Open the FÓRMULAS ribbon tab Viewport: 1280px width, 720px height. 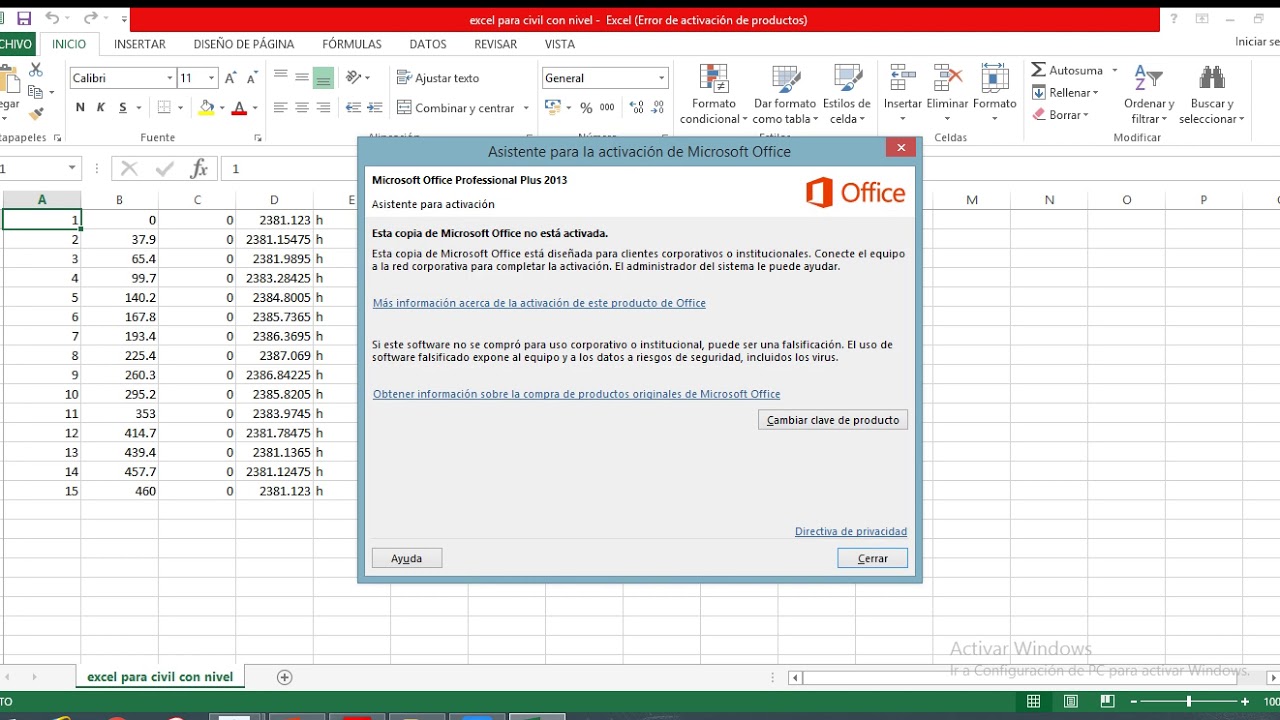click(352, 44)
